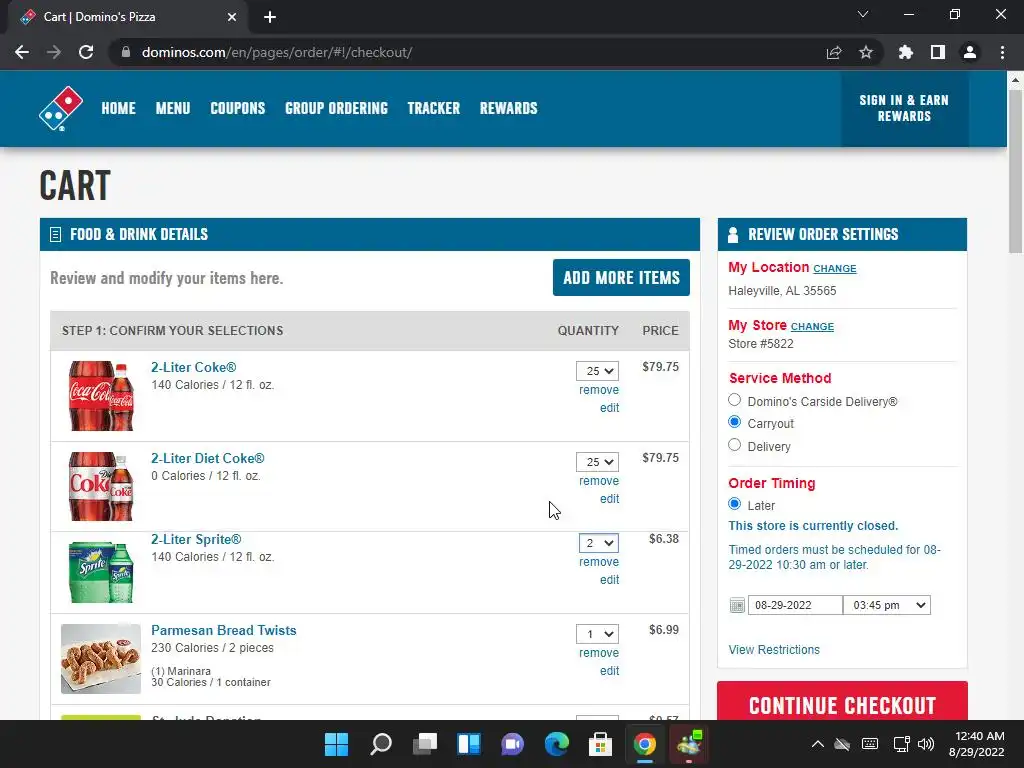Click the order date field 08-29-2022
The width and height of the screenshot is (1024, 768).
(795, 605)
